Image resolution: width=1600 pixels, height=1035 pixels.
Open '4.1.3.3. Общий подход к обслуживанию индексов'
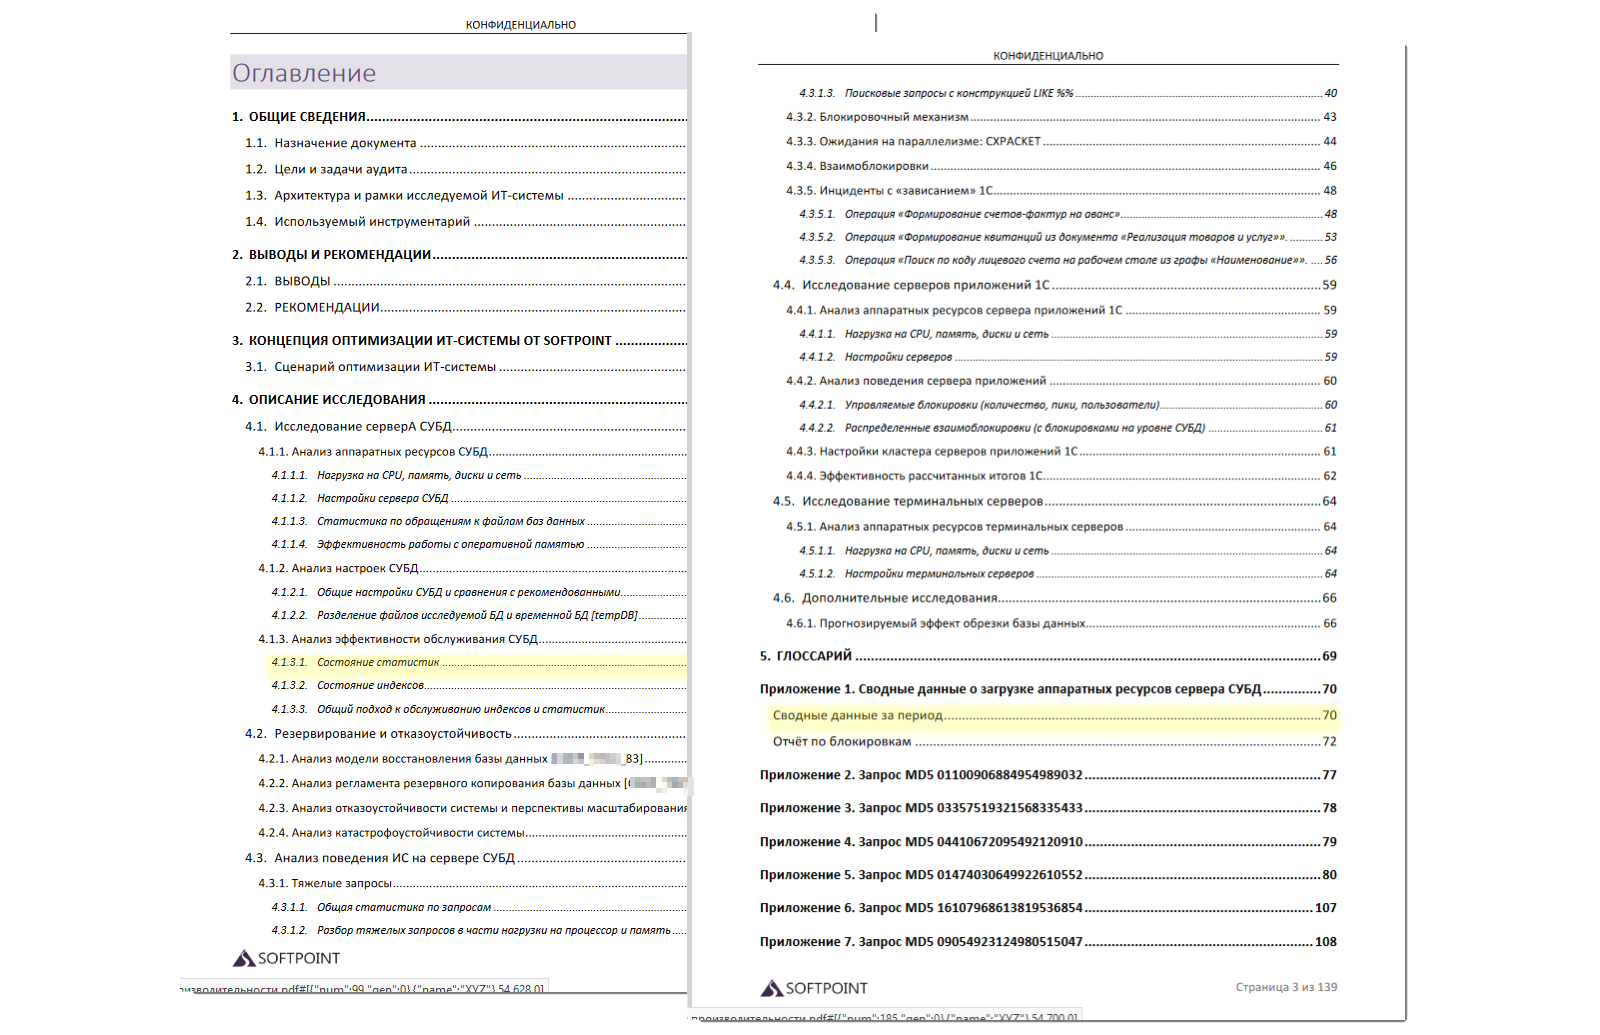point(479,709)
